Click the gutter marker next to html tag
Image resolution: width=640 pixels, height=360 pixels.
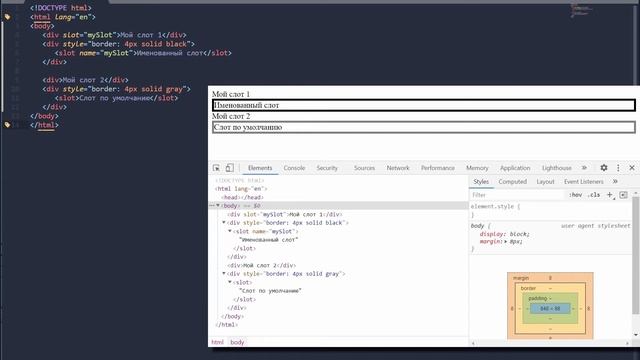click(7, 17)
